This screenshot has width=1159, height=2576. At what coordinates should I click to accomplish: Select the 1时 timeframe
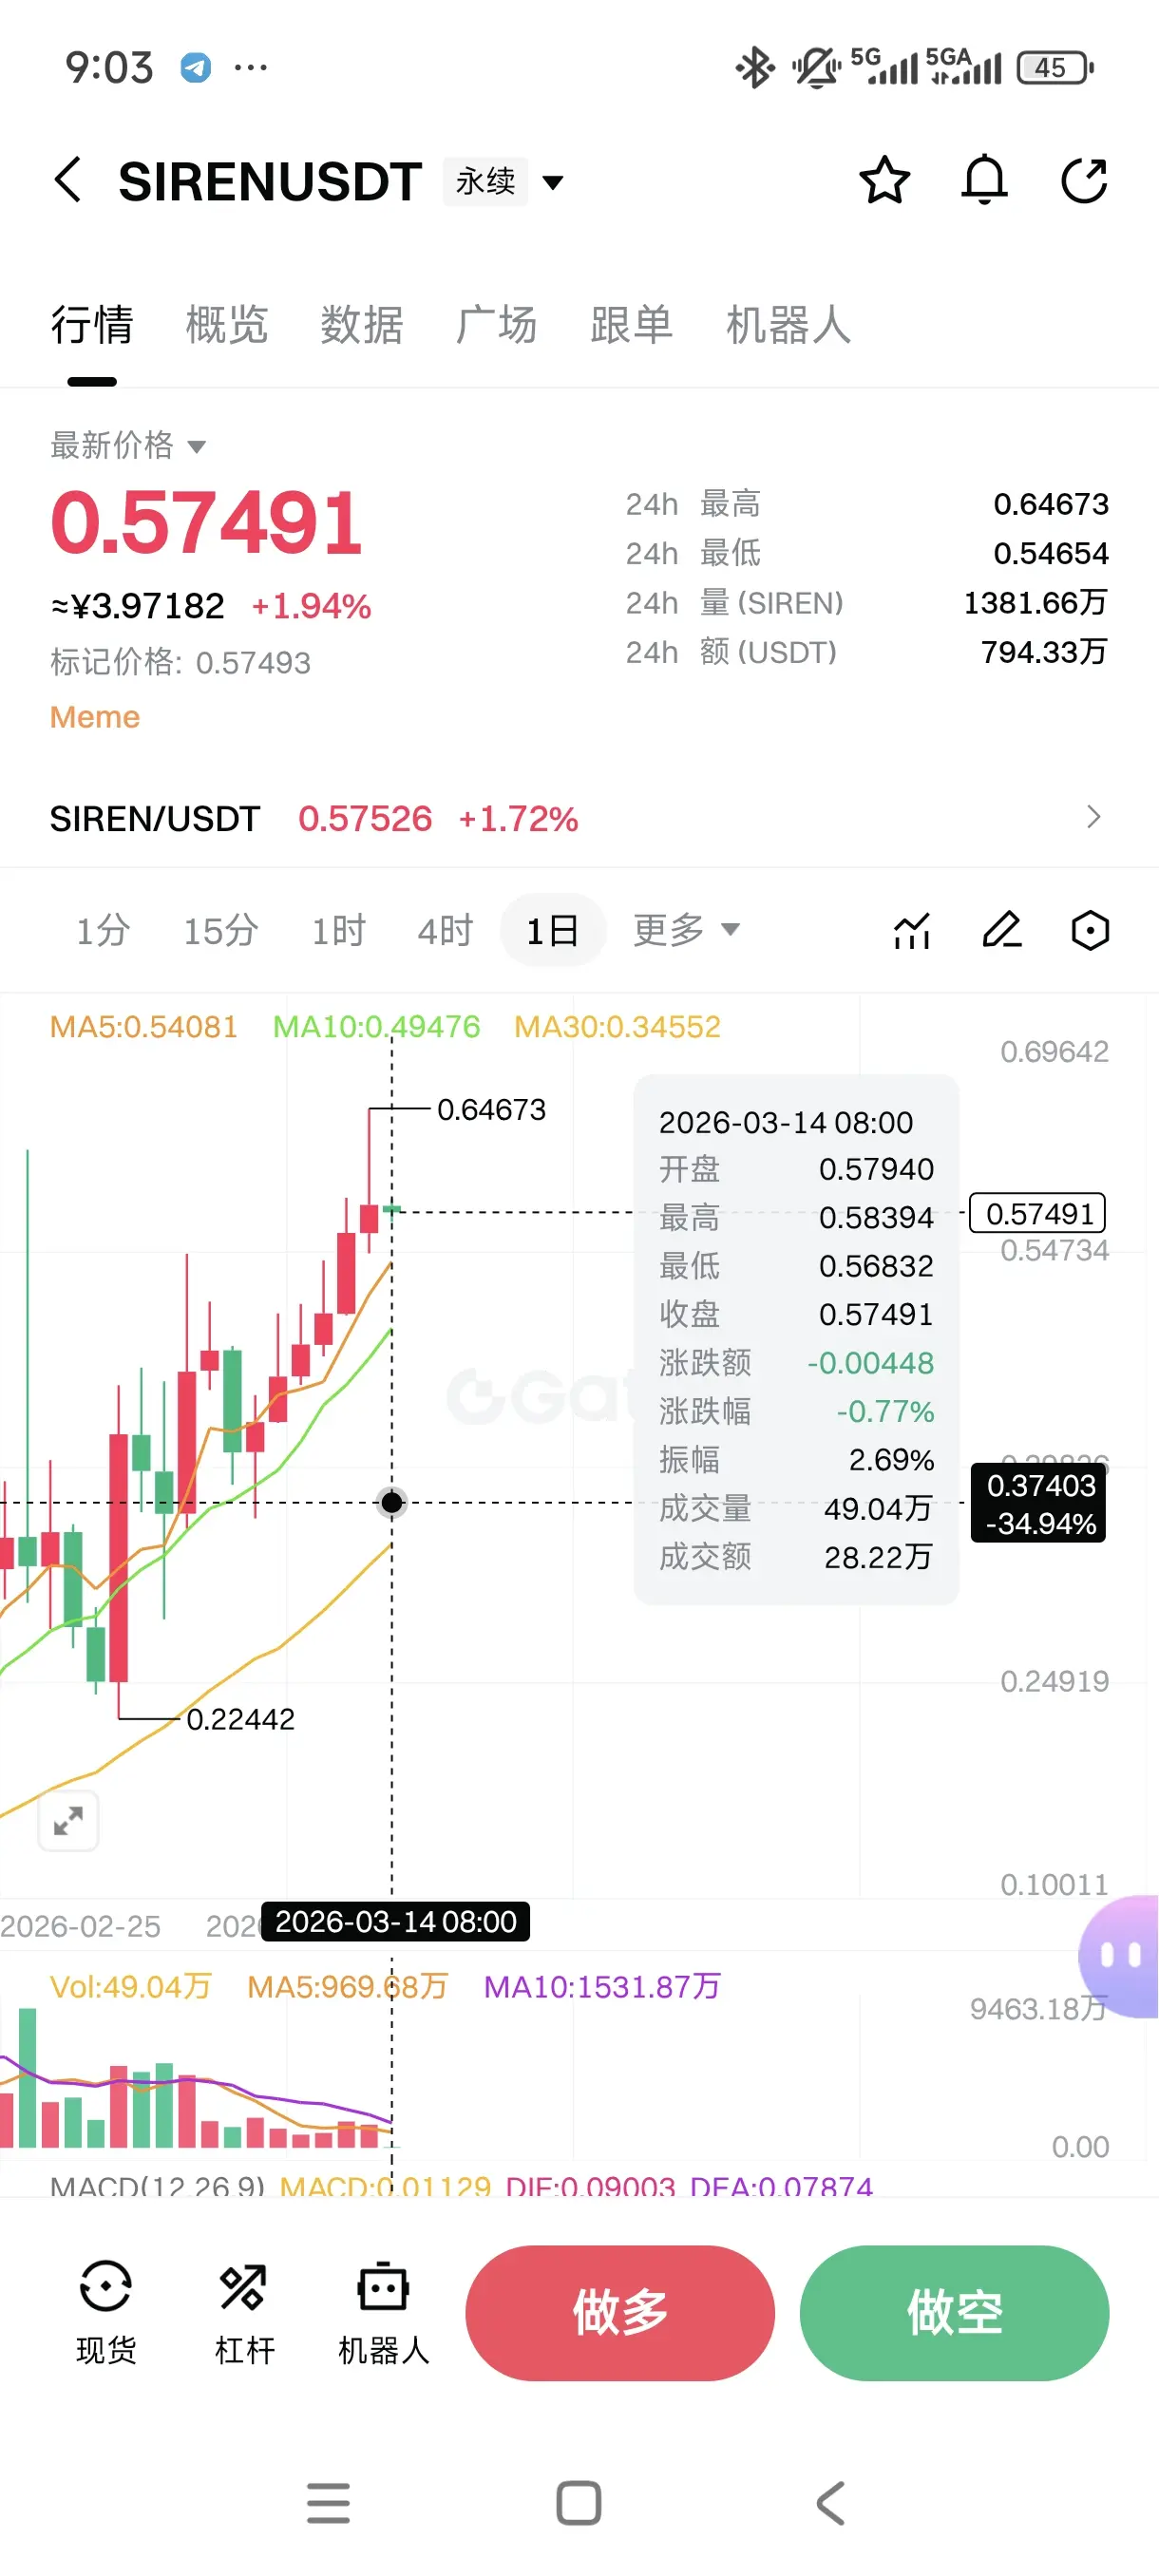pos(338,930)
